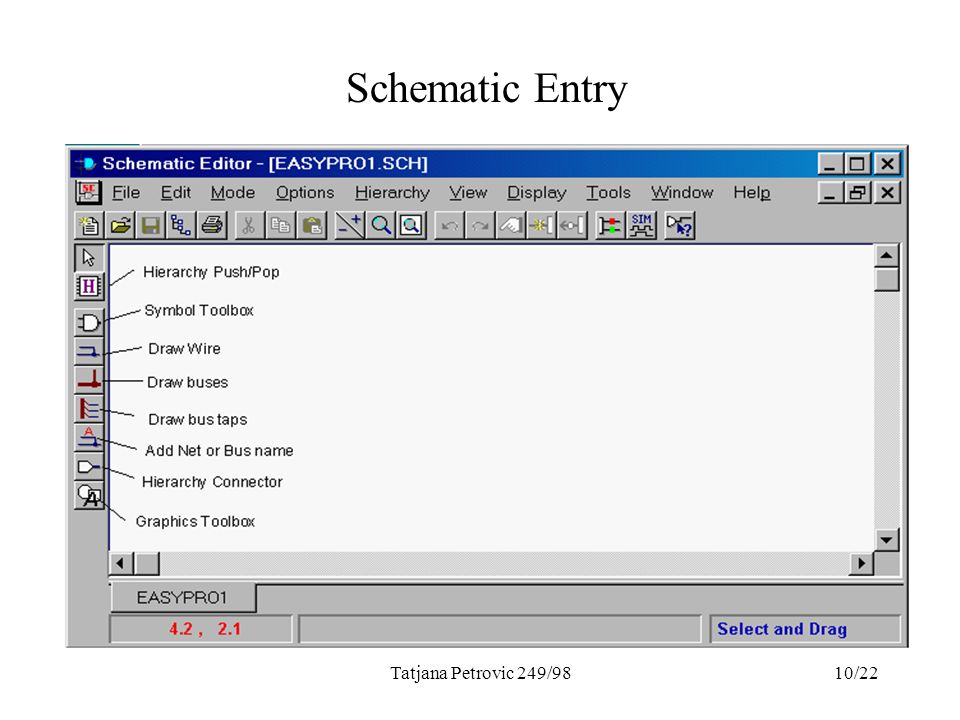
Task: Click the zoom full-page icon
Action: pos(411,225)
